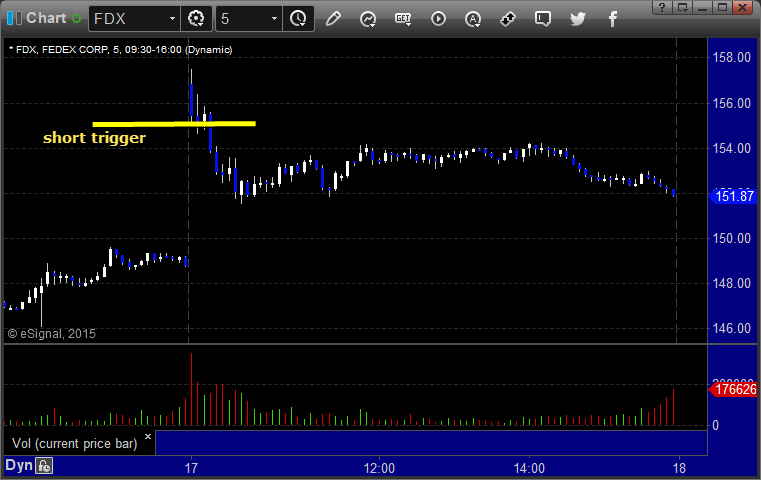Click the Chart title label

pos(46,18)
